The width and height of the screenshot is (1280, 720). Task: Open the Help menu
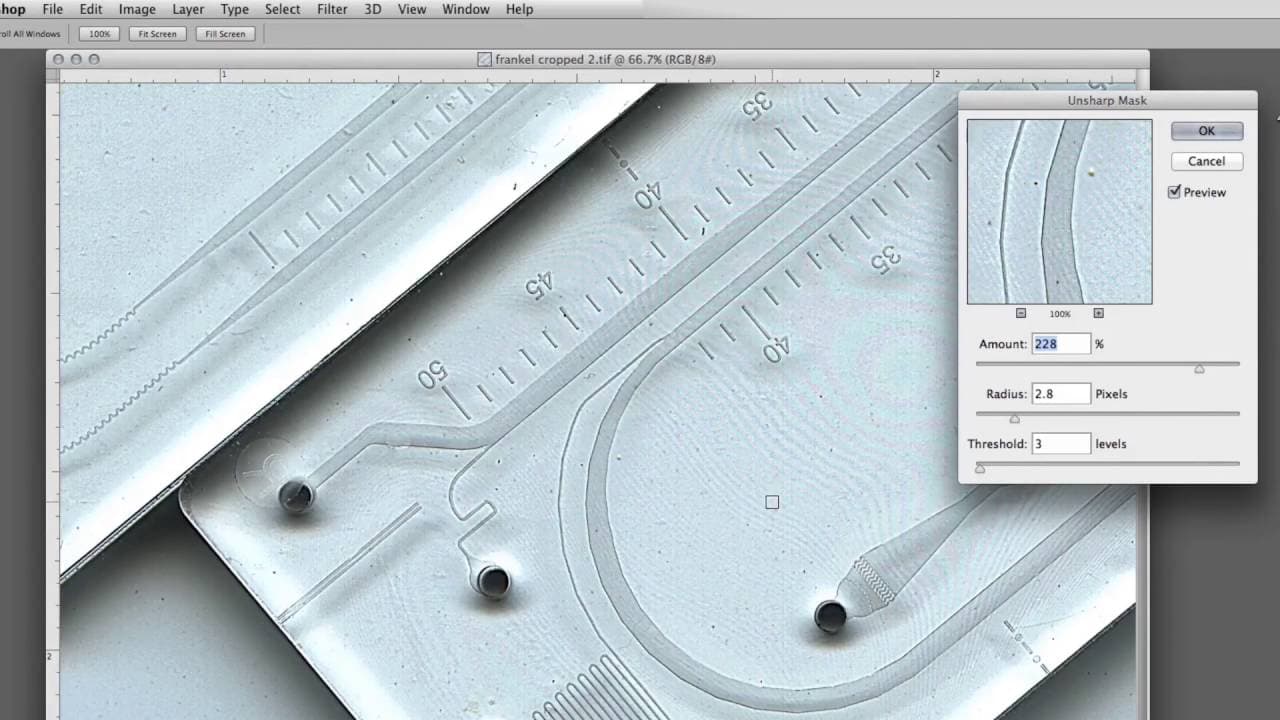(519, 9)
